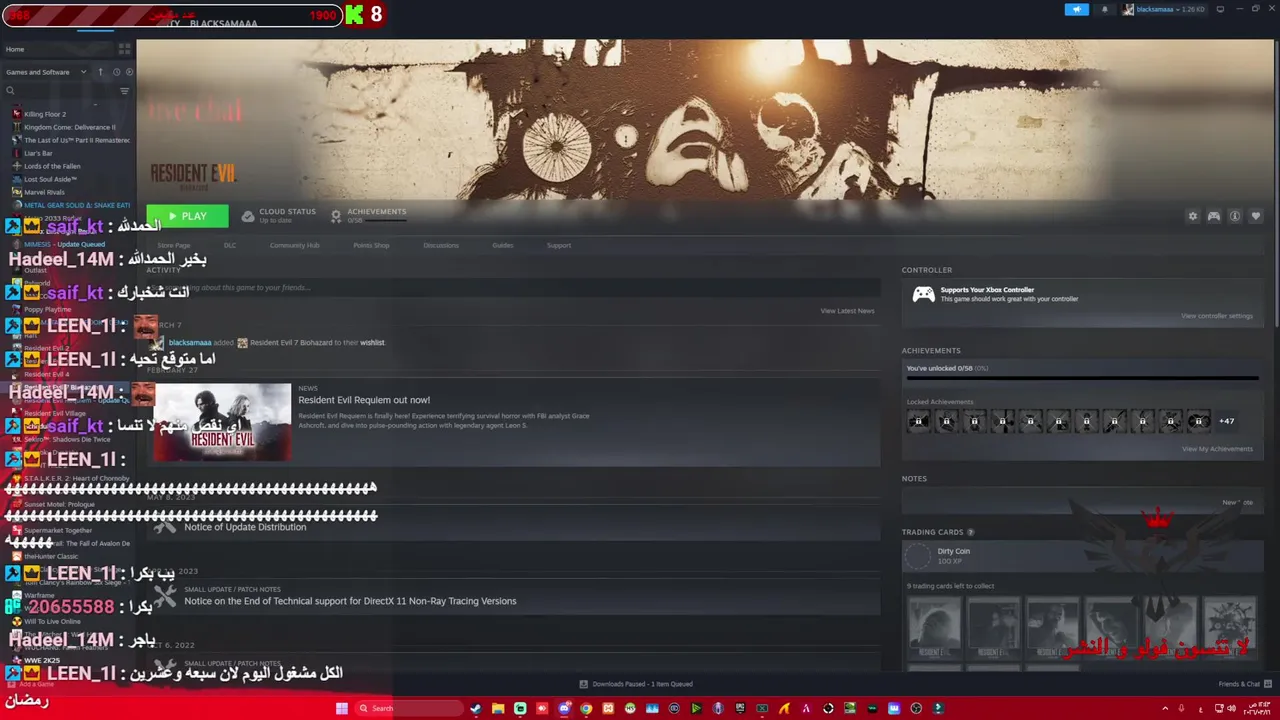Open the Points Shop tab
Image resolution: width=1280 pixels, height=720 pixels.
371,245
